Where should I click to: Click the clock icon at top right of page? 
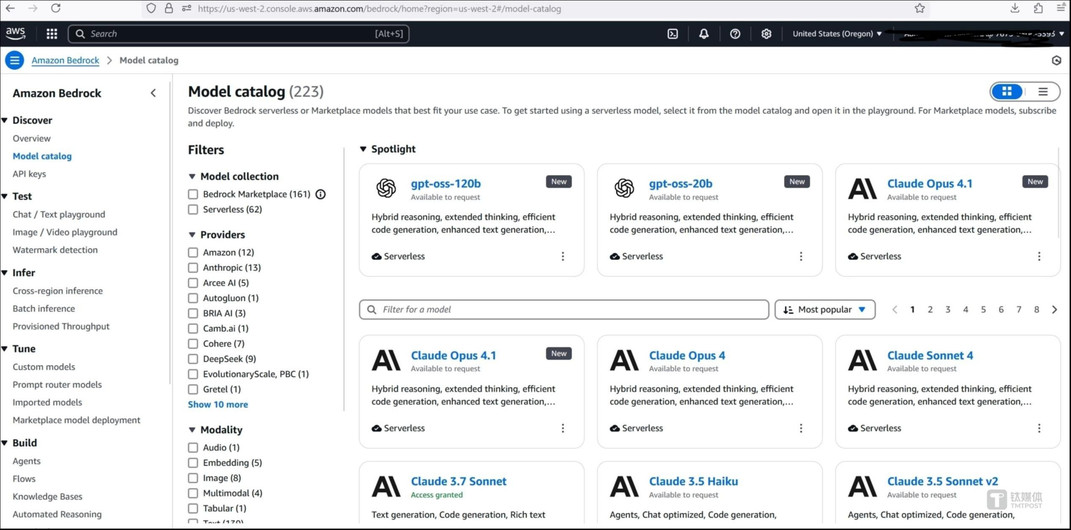(x=1056, y=60)
